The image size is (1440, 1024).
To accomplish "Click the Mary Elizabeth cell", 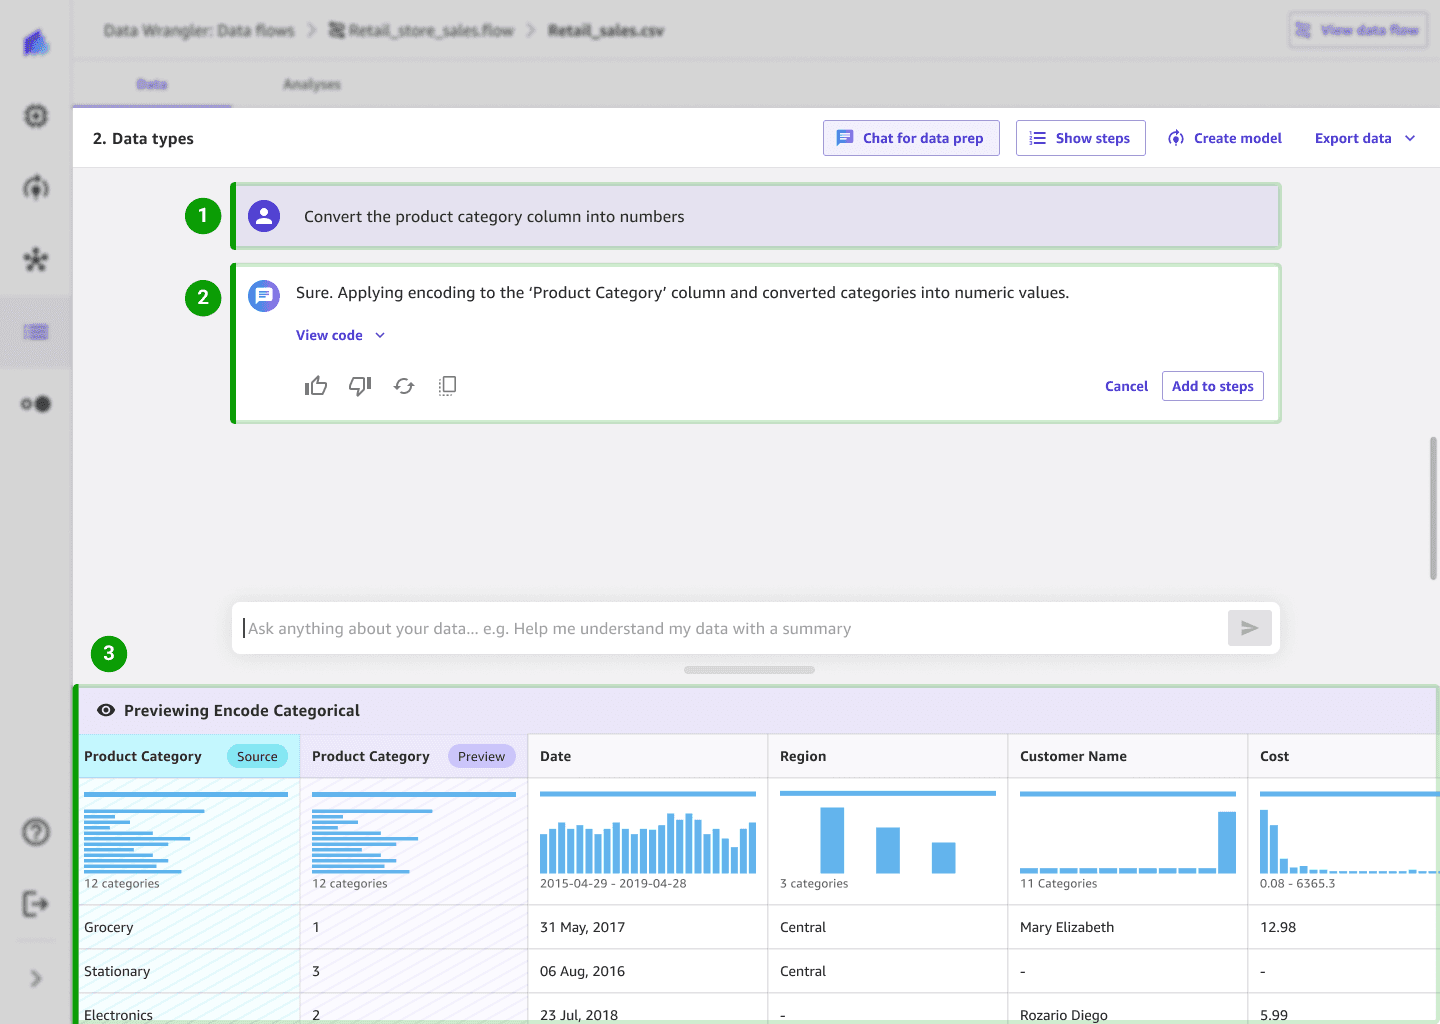I will [1128, 927].
